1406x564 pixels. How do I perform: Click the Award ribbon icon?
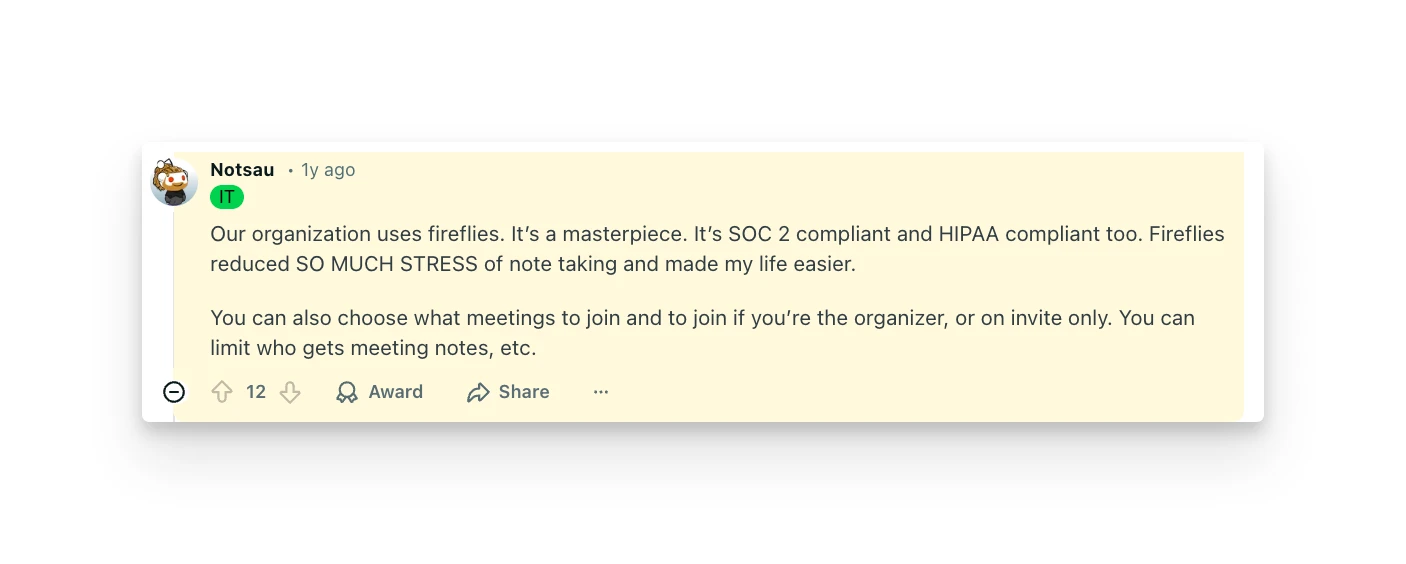[347, 392]
